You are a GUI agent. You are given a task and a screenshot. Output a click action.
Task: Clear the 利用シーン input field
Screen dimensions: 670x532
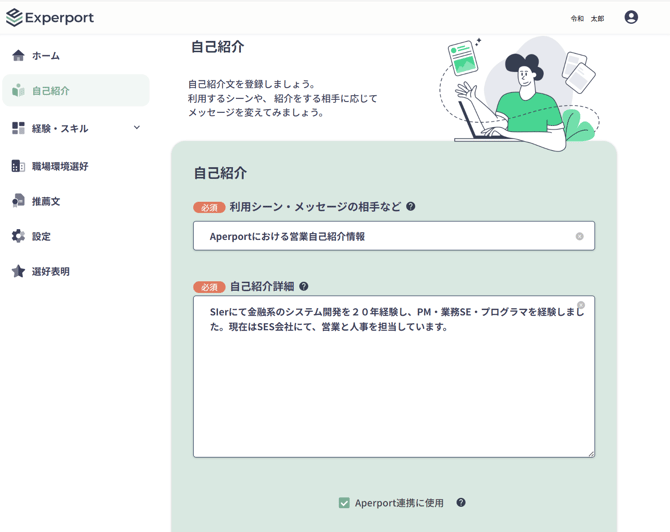coord(579,236)
